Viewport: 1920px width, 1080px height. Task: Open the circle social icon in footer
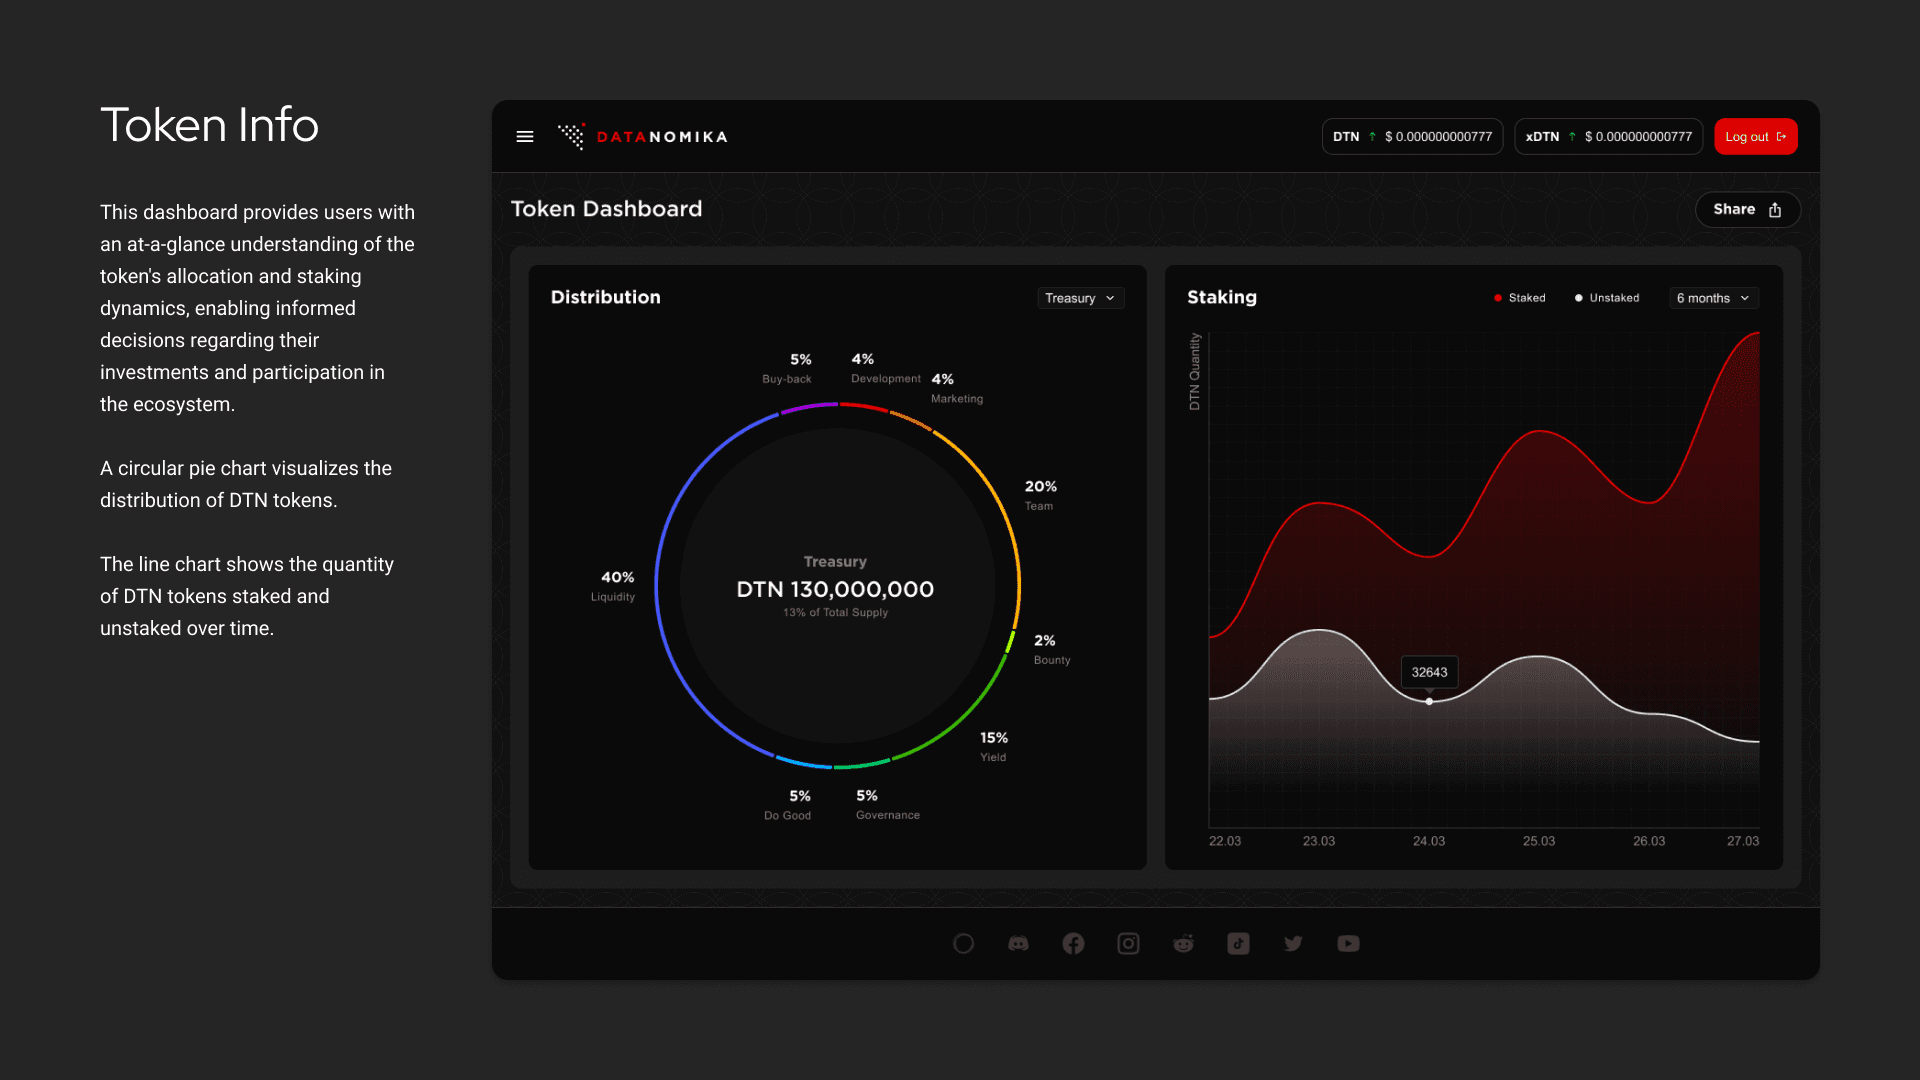[963, 943]
